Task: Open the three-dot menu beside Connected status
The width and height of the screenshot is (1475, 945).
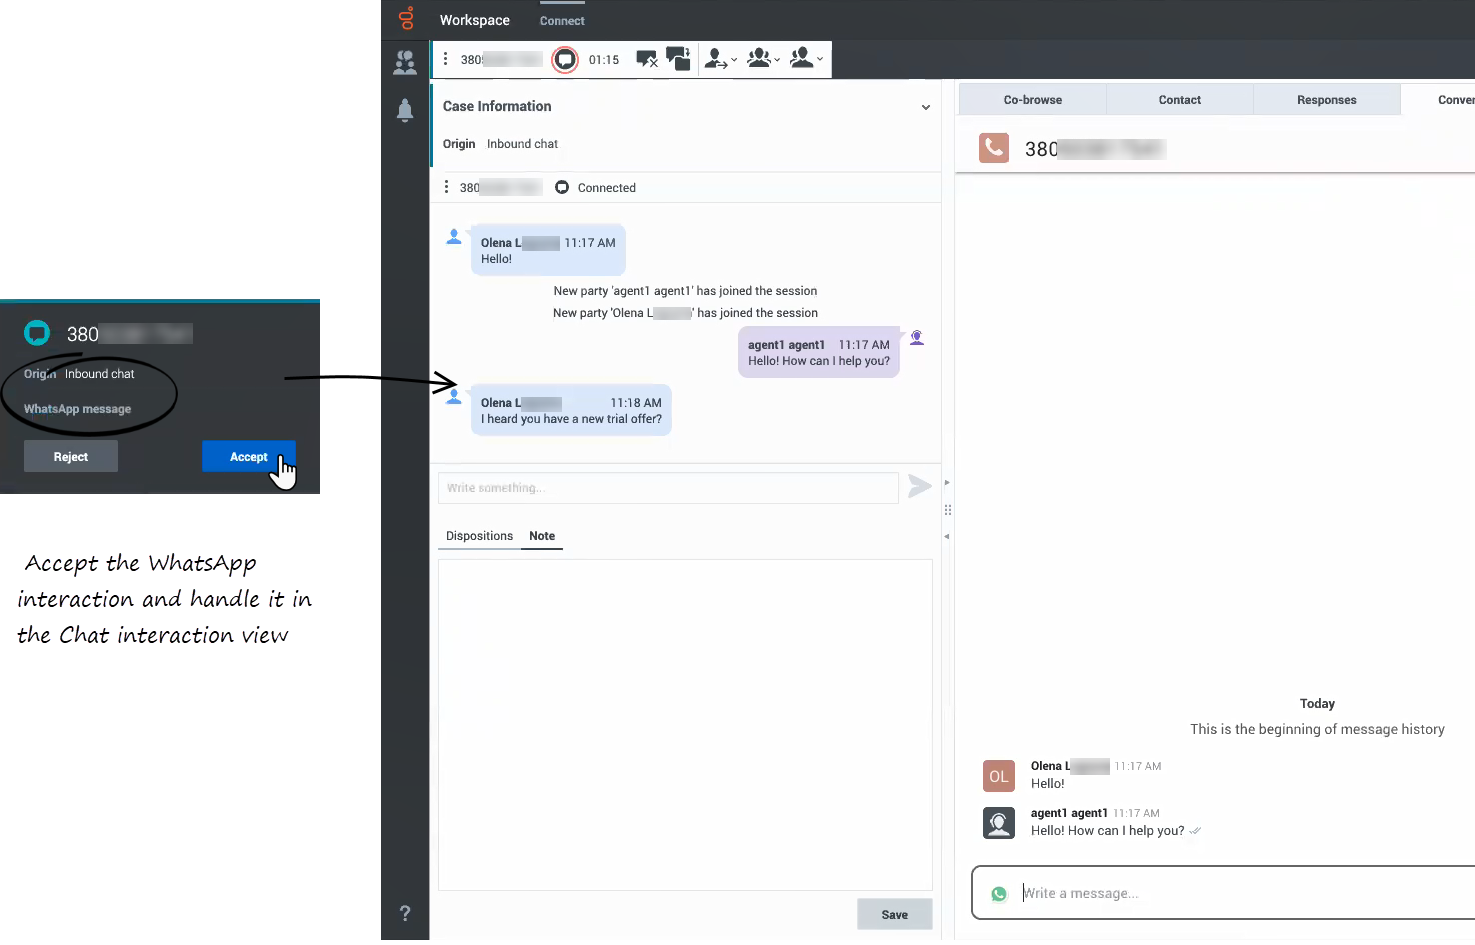Action: click(446, 187)
